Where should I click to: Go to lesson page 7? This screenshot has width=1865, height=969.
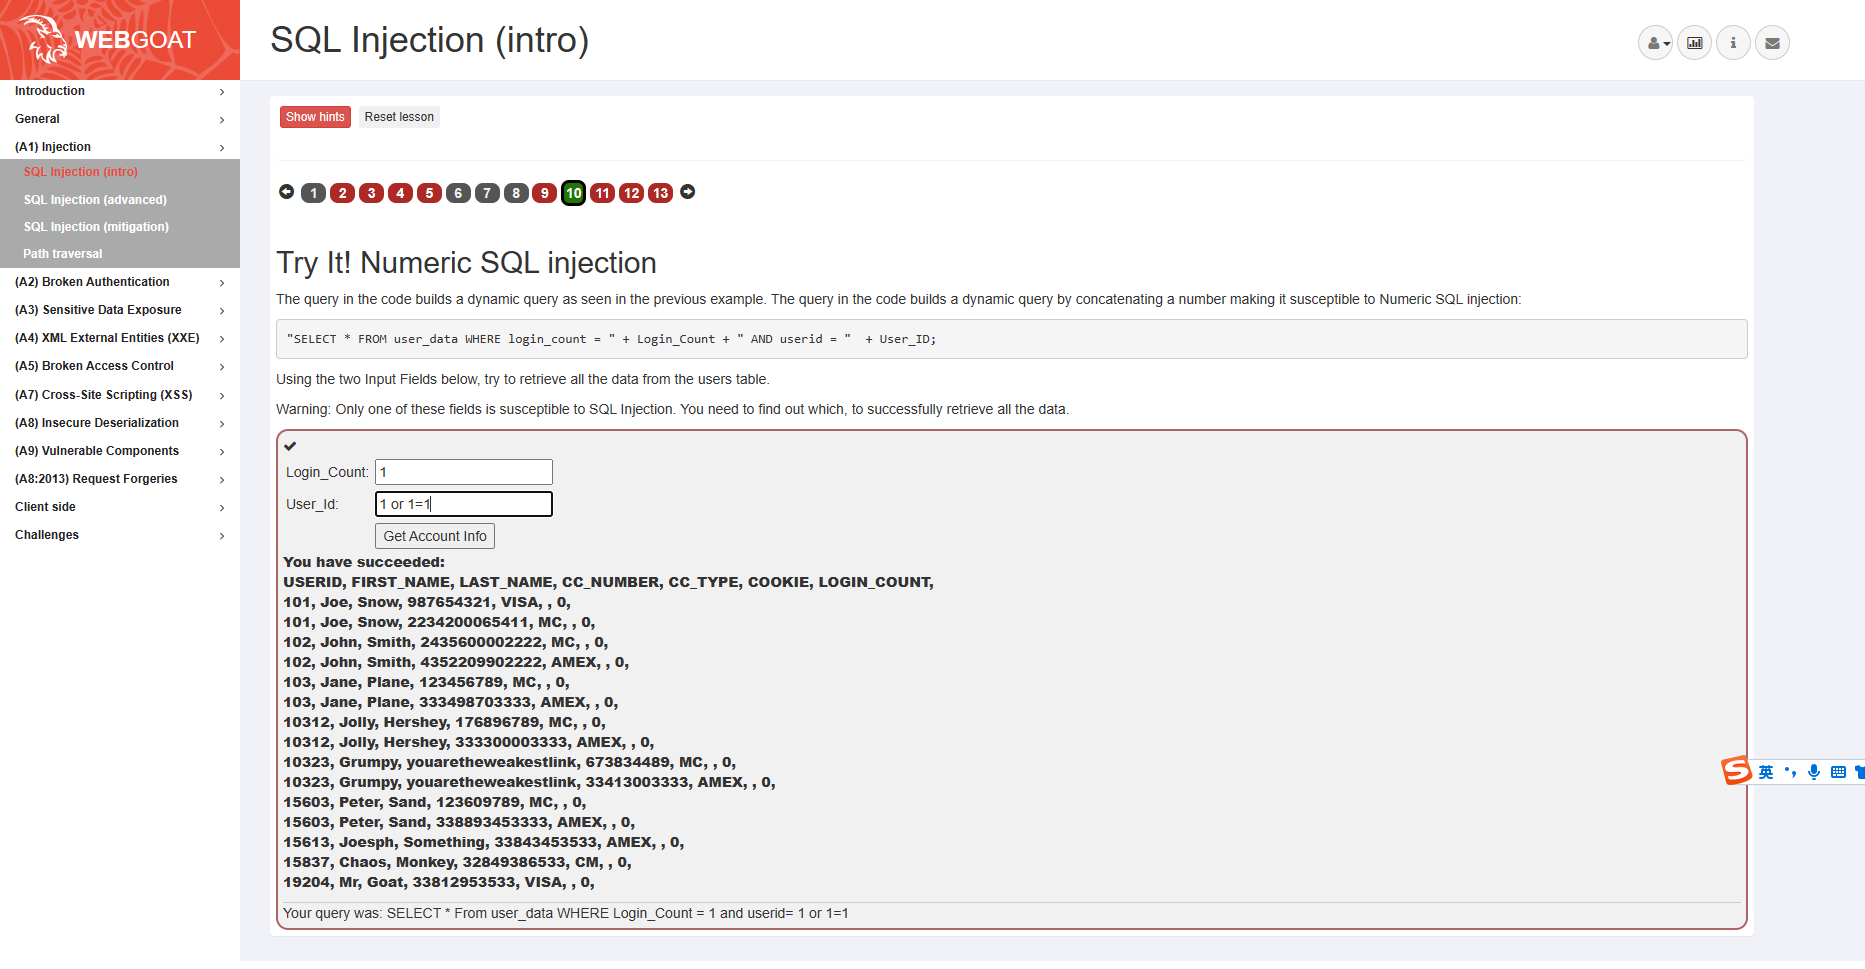point(487,193)
